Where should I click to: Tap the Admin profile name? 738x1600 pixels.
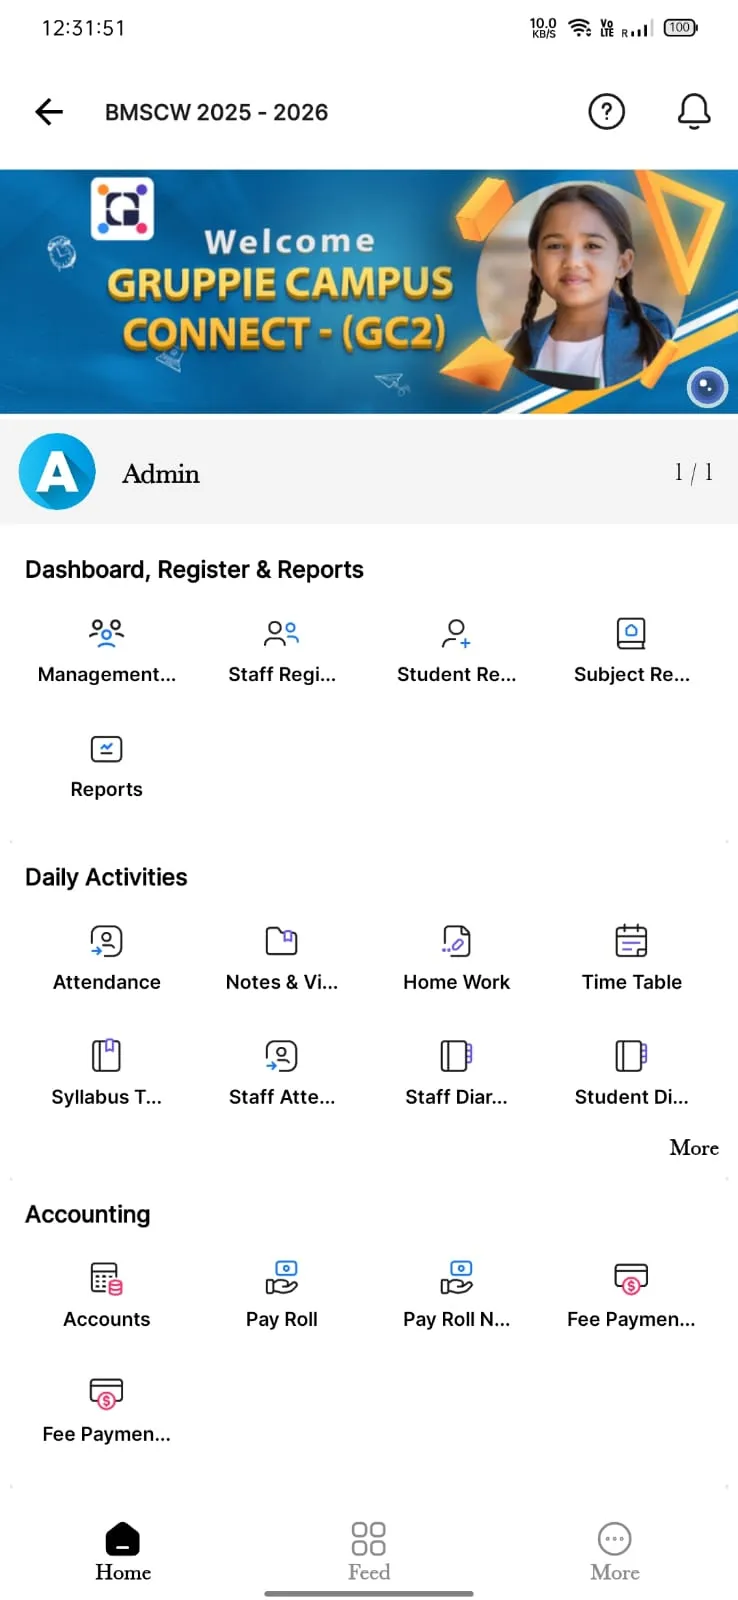161,474
